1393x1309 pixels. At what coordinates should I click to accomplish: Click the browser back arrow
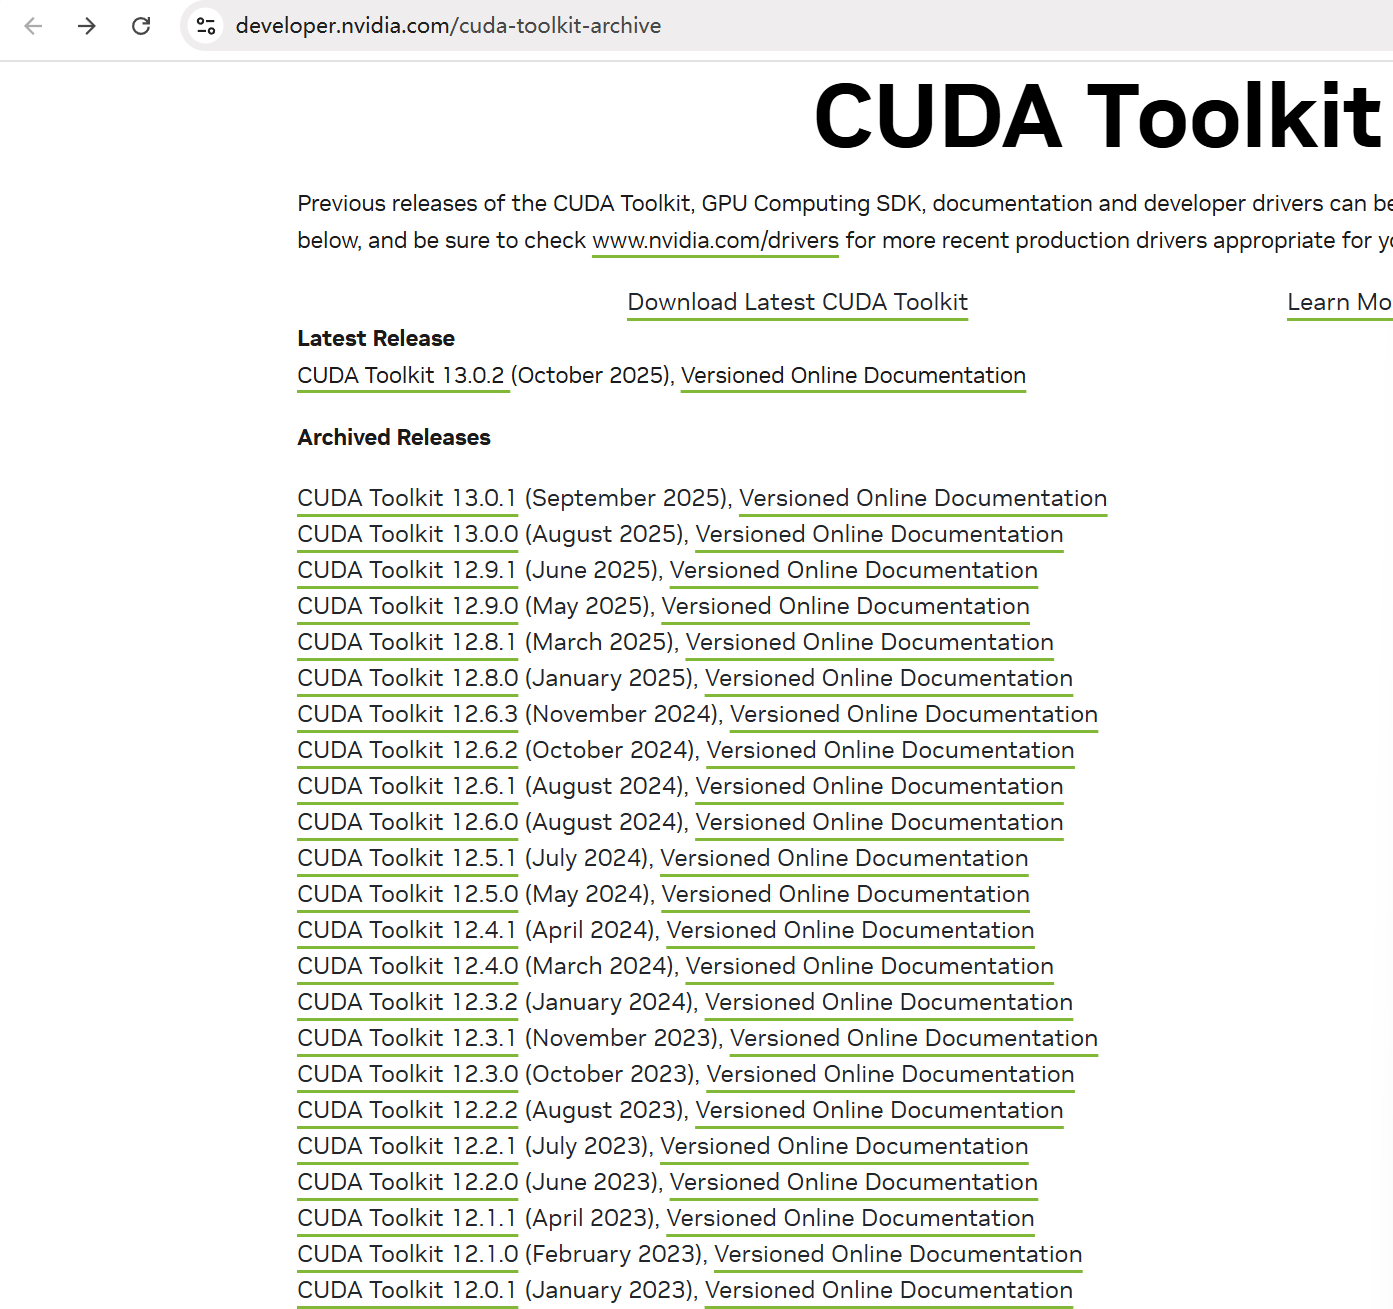[x=33, y=26]
